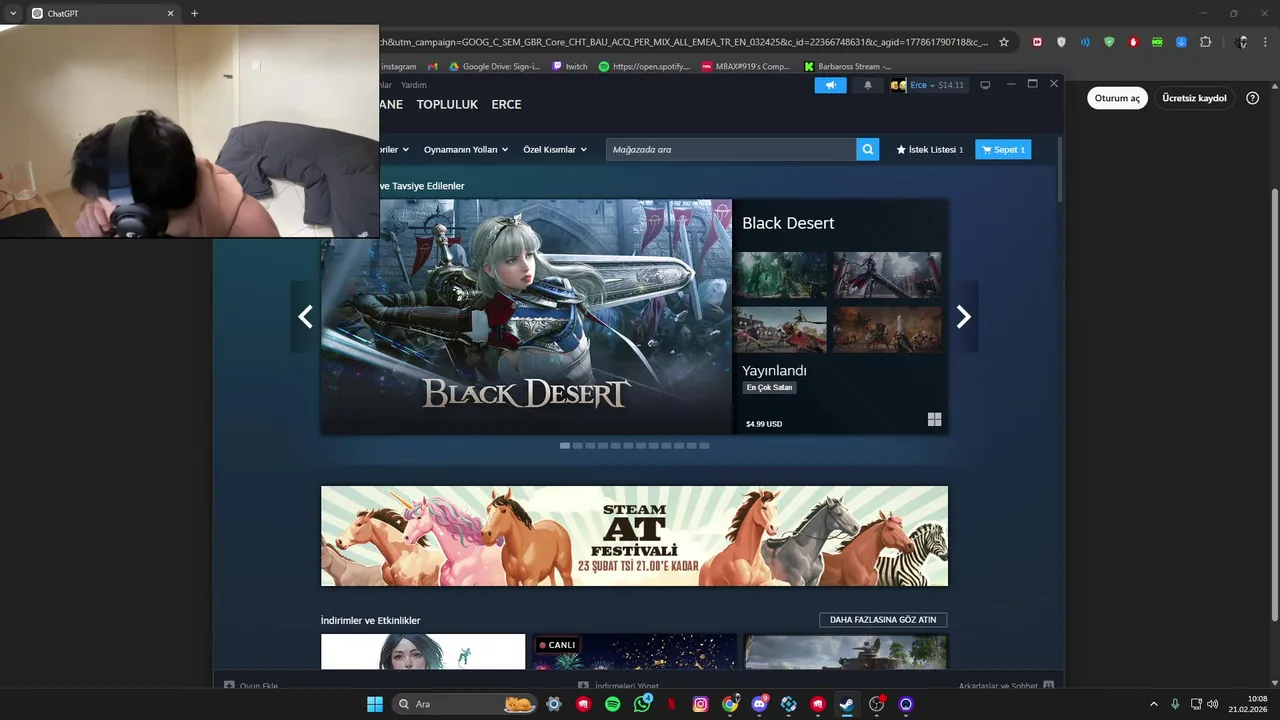1280x720 pixels.
Task: Open a new browser tab with plus button
Action: (194, 13)
